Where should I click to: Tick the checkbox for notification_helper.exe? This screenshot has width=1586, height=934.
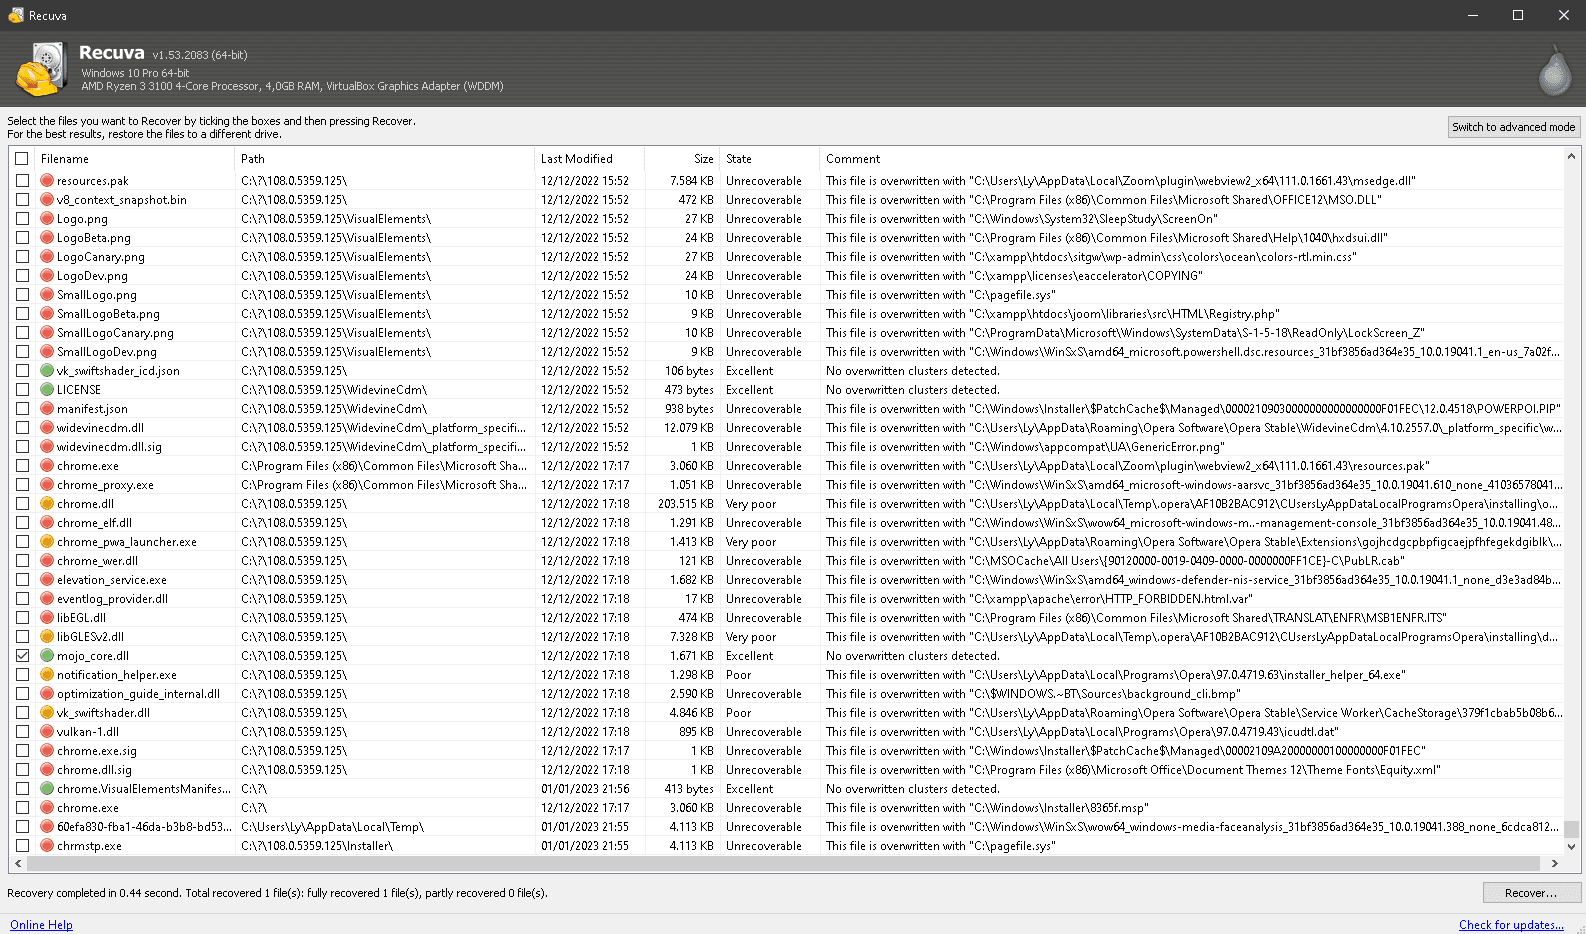click(x=22, y=675)
